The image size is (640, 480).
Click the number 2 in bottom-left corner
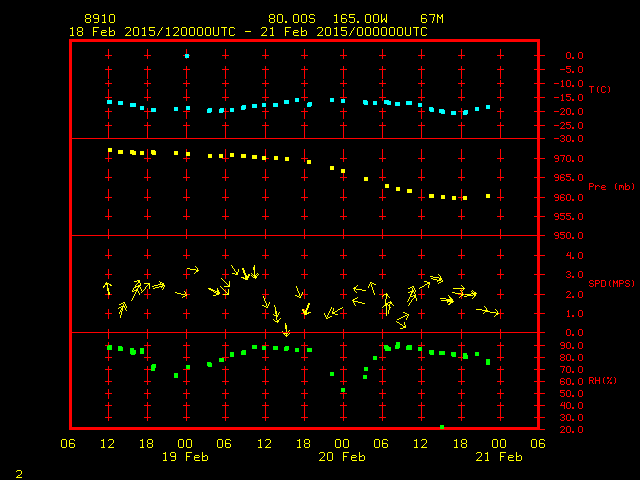(x=18, y=471)
